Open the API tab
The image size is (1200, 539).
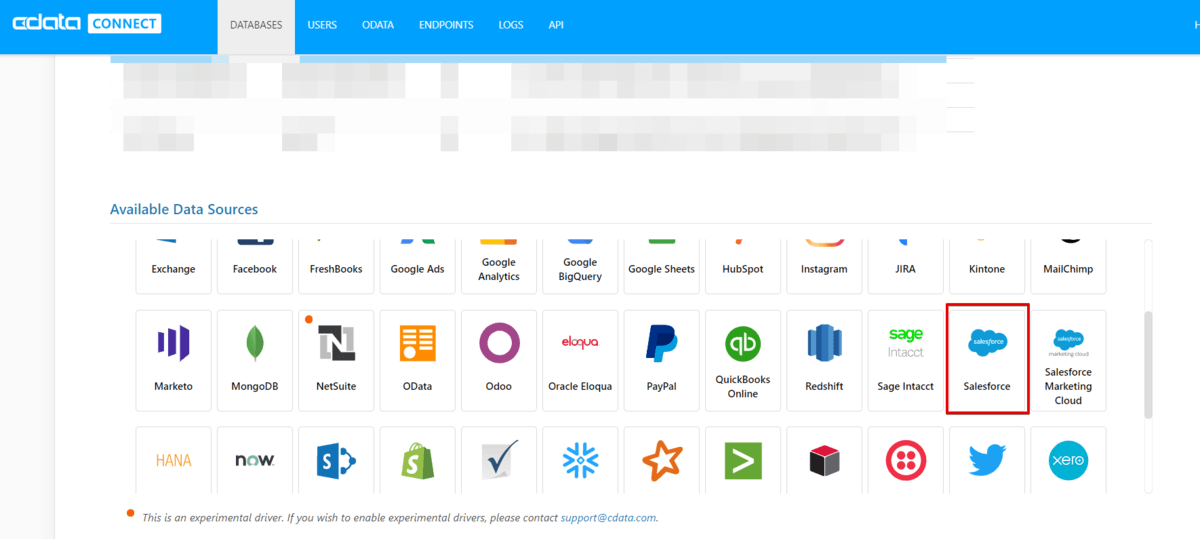point(556,26)
